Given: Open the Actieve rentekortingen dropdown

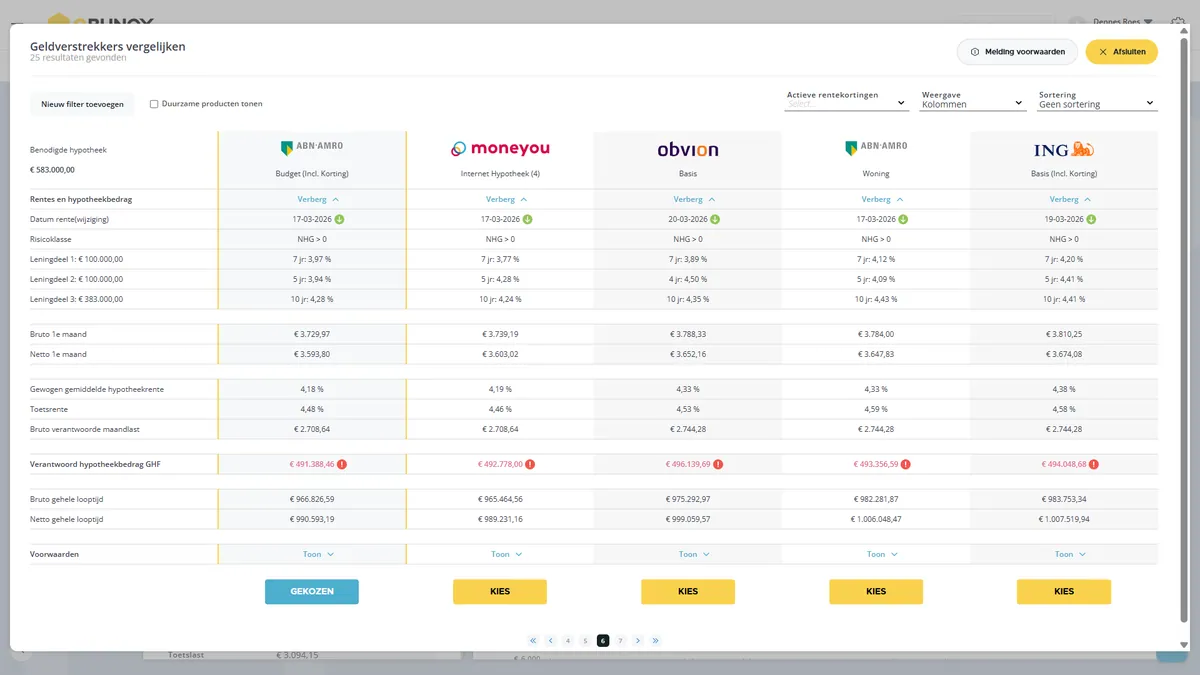Looking at the screenshot, I should point(845,103).
